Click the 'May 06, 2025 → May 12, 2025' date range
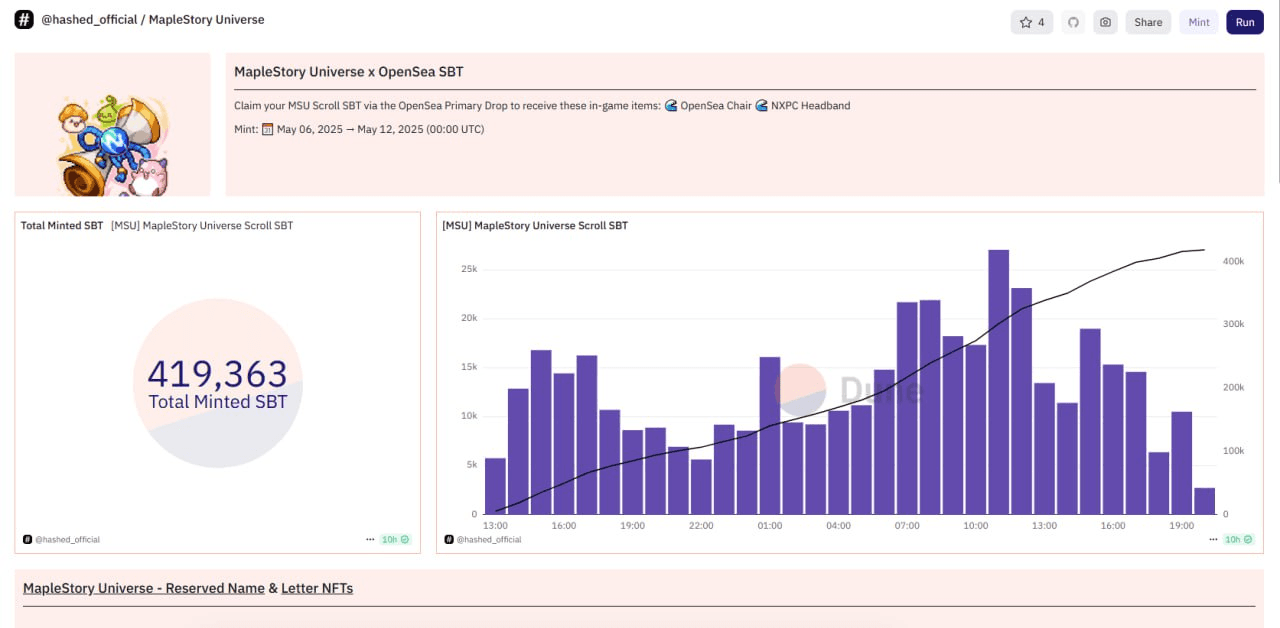Image resolution: width=1280 pixels, height=628 pixels. pyautogui.click(x=350, y=129)
